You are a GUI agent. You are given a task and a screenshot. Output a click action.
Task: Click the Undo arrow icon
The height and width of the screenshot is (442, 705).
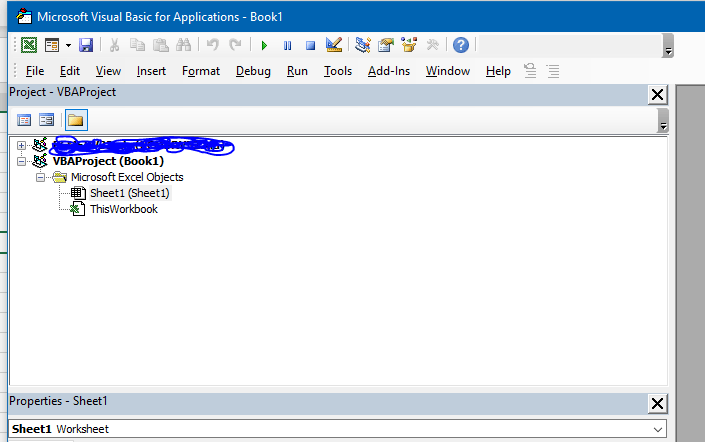point(213,45)
